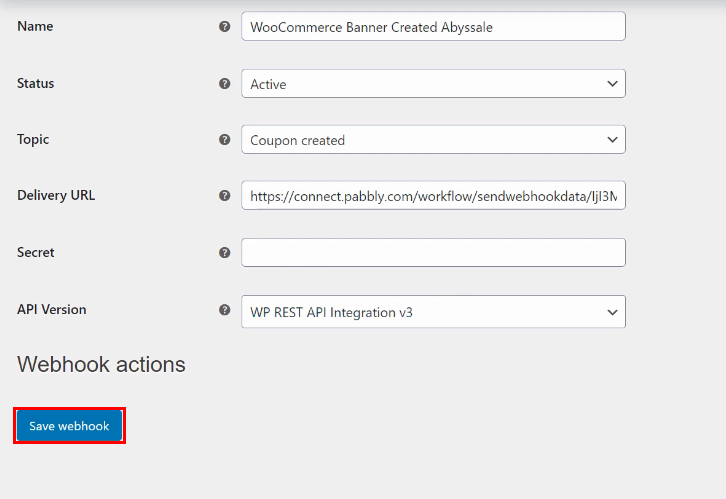Click the Secret label text
This screenshot has width=726, height=499.
(36, 252)
